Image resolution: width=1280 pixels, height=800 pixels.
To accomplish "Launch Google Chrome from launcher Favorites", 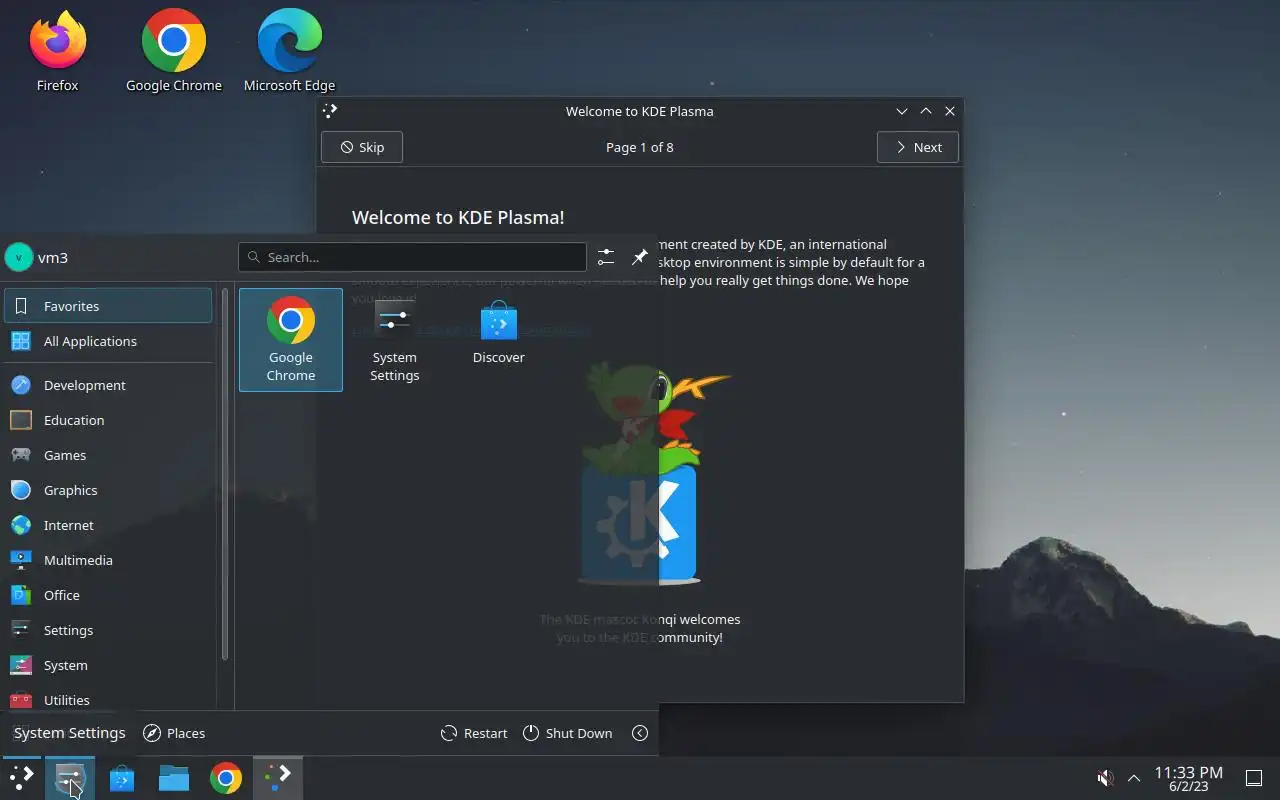I will pyautogui.click(x=291, y=340).
